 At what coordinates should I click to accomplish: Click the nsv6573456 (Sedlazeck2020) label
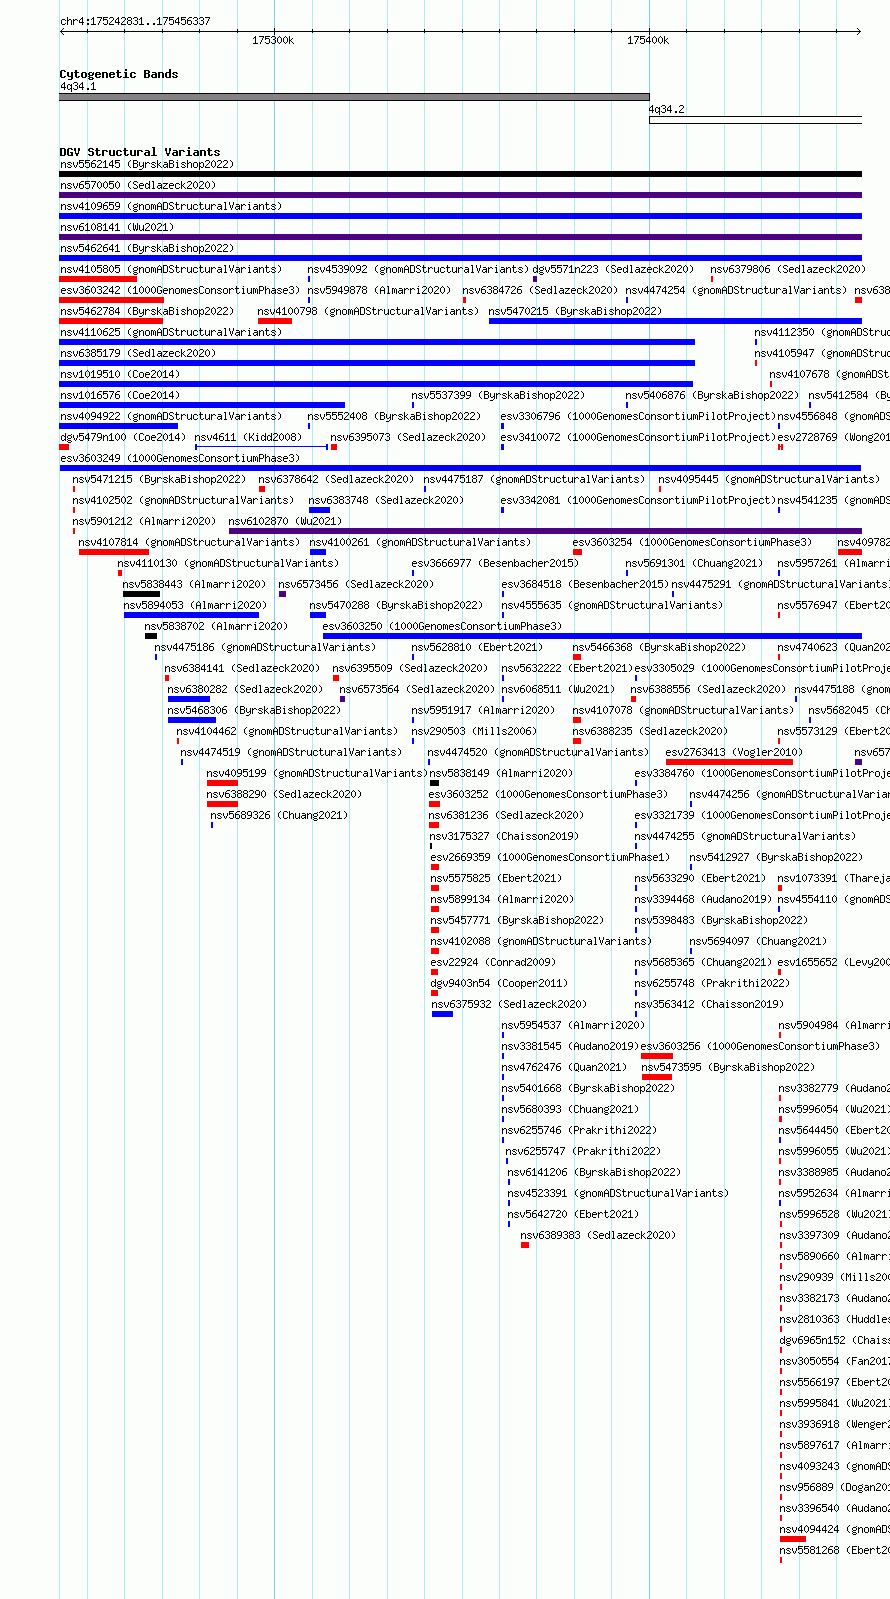[356, 584]
